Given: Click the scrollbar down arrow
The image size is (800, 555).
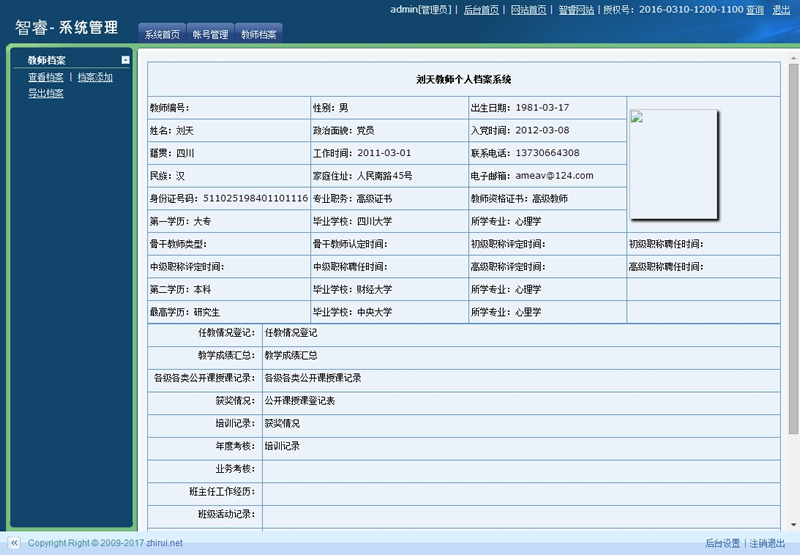Looking at the screenshot, I should point(793,524).
